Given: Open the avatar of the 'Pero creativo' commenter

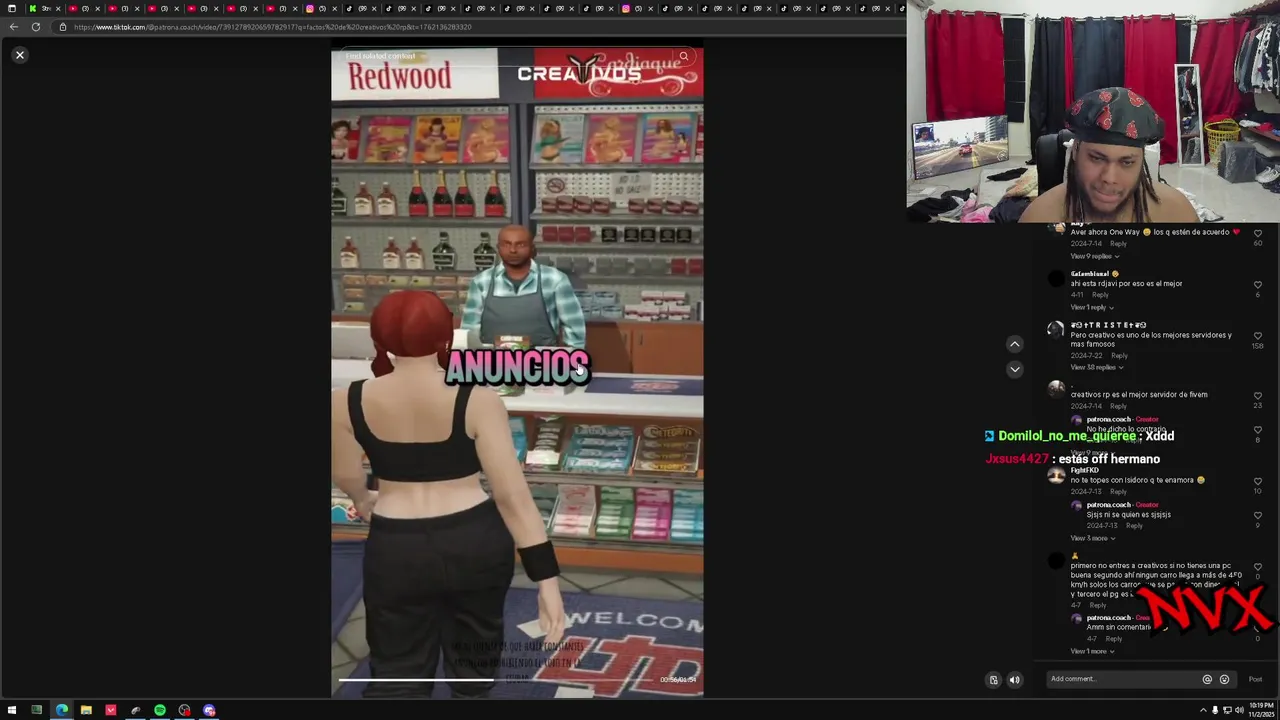Looking at the screenshot, I should [x=1056, y=329].
